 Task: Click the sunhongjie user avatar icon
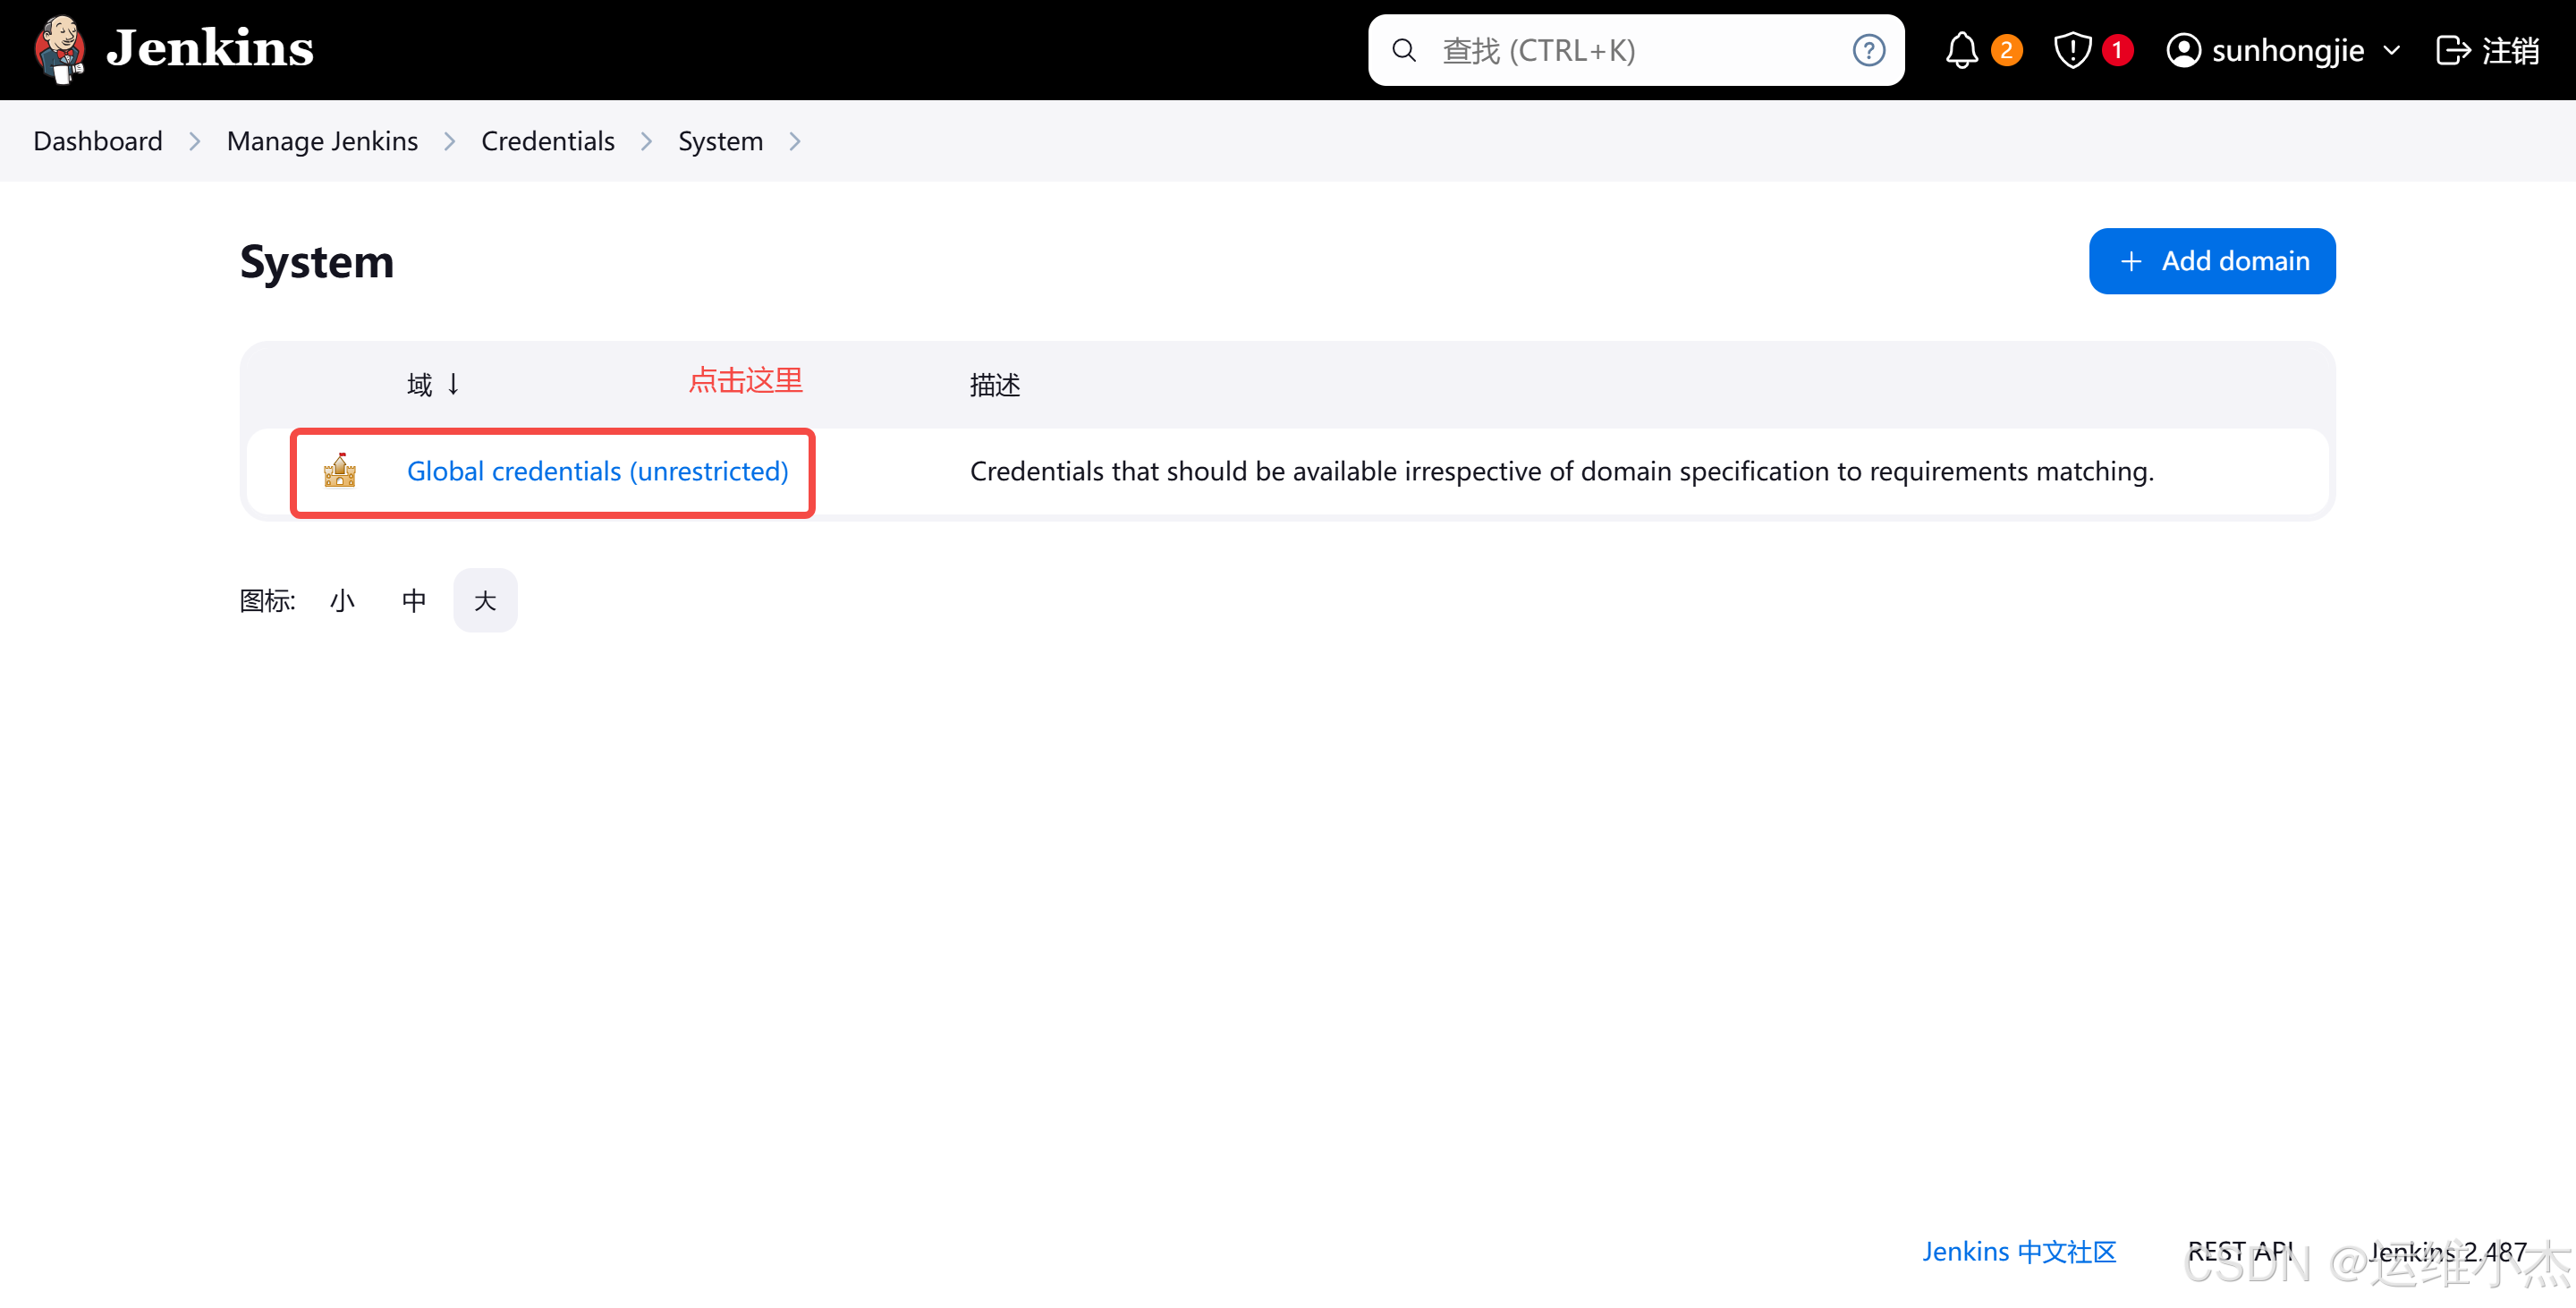pyautogui.click(x=2183, y=50)
